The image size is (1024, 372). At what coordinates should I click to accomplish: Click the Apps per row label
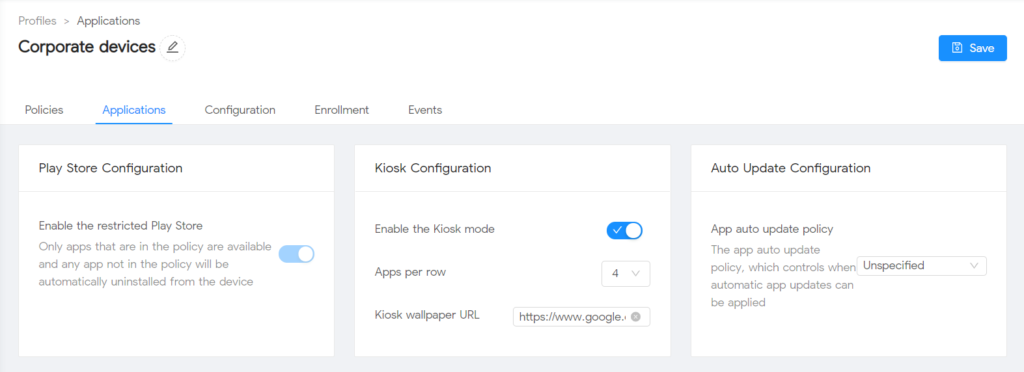point(410,271)
